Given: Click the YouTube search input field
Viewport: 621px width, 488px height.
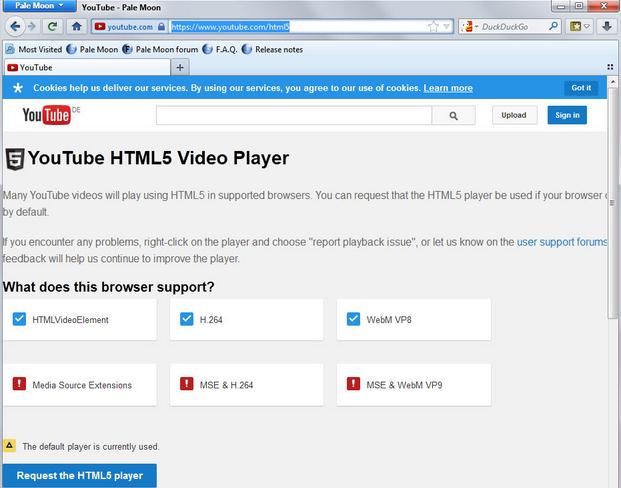Looking at the screenshot, I should point(294,115).
